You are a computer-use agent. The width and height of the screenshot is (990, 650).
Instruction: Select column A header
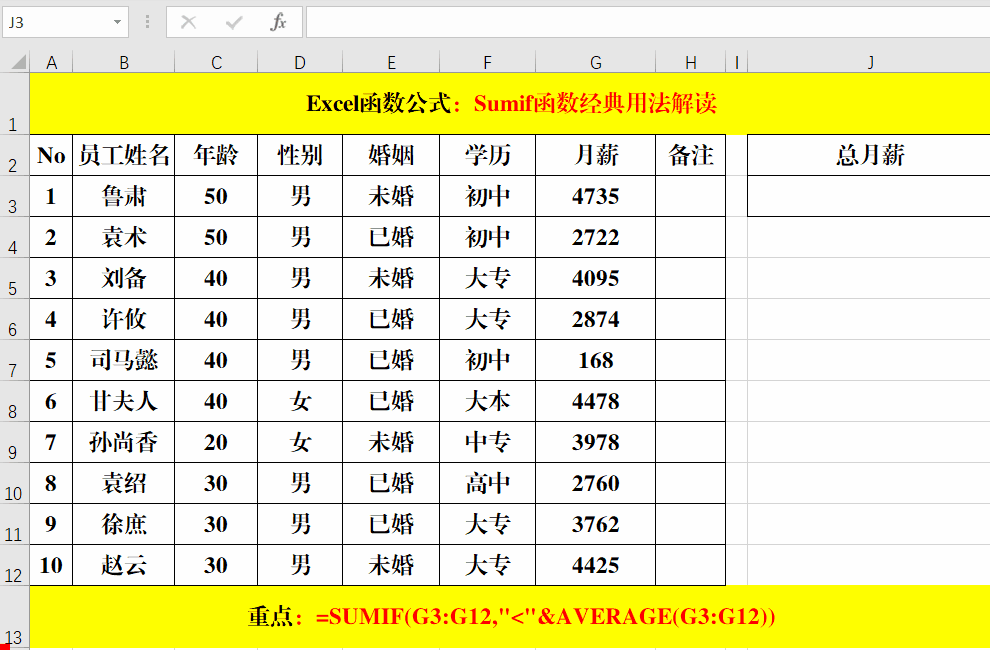(x=51, y=62)
